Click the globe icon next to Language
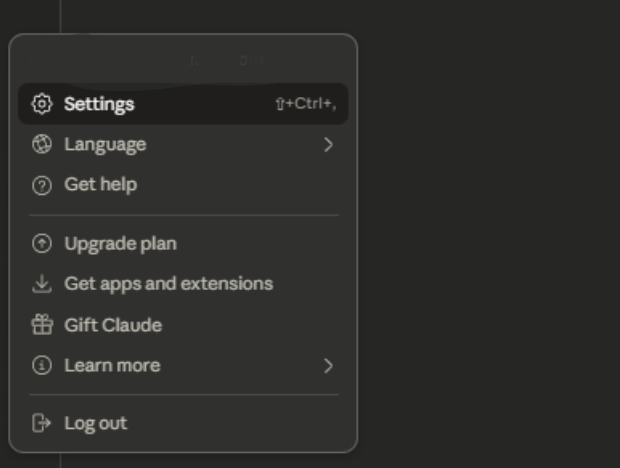 pyautogui.click(x=41, y=144)
